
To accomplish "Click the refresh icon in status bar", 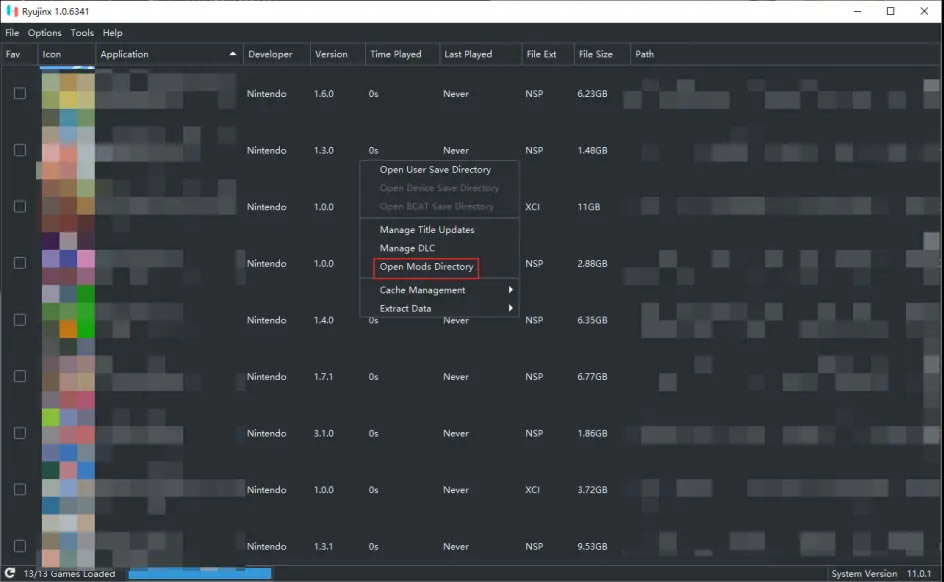I will click(x=10, y=574).
